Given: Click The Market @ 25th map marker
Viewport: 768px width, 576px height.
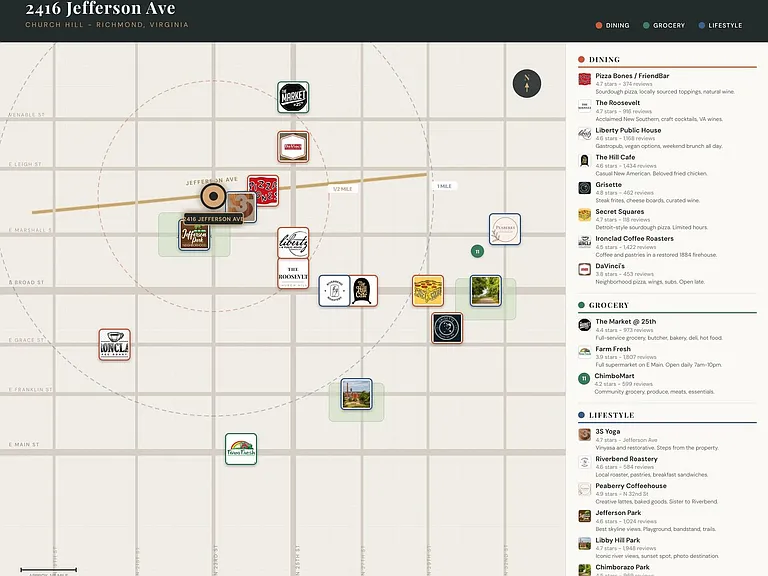Looking at the screenshot, I should tap(293, 97).
